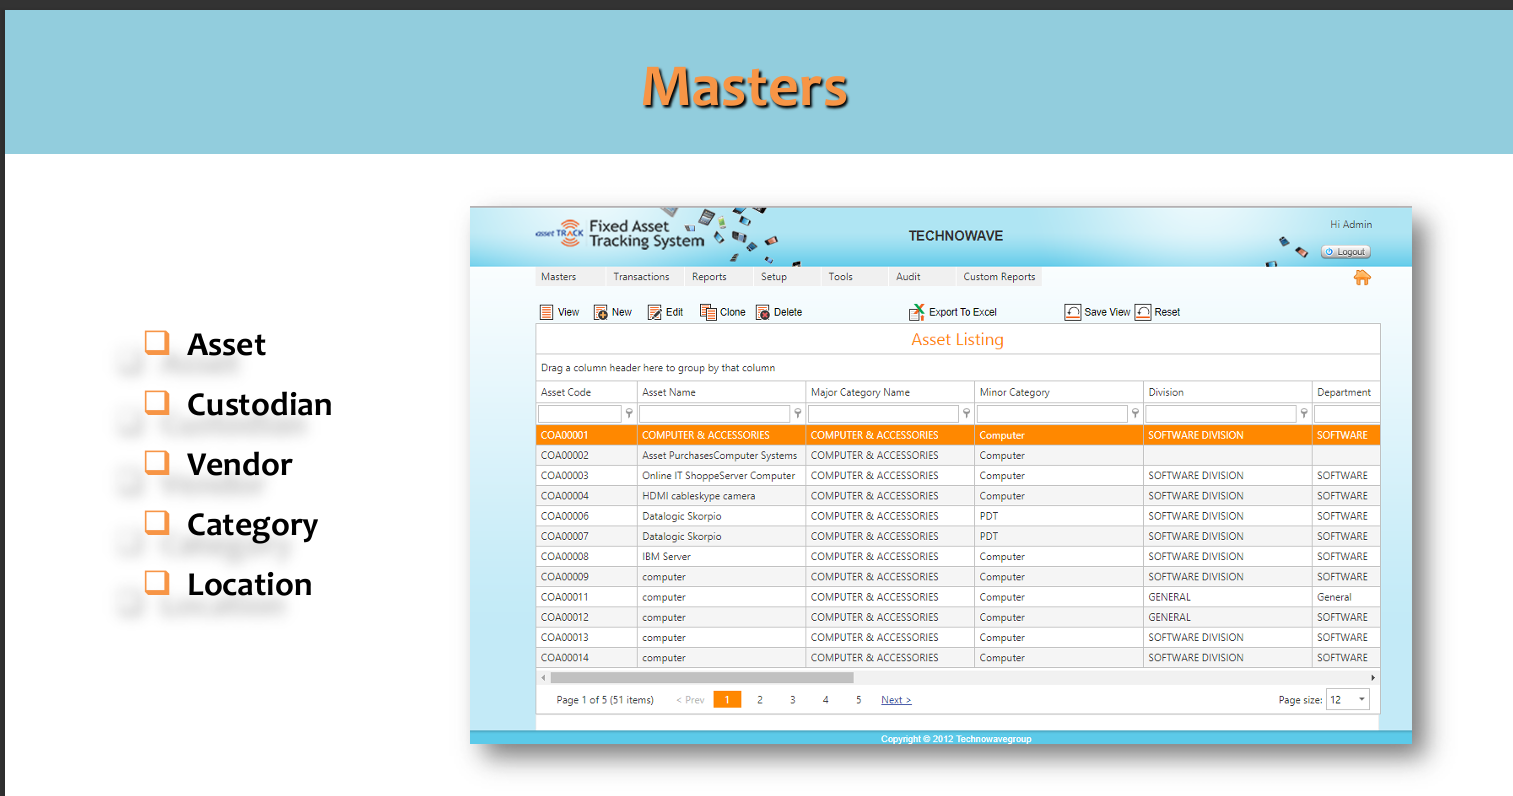Click the Delete asset icon
Screen dimensions: 1513x796
click(x=763, y=312)
